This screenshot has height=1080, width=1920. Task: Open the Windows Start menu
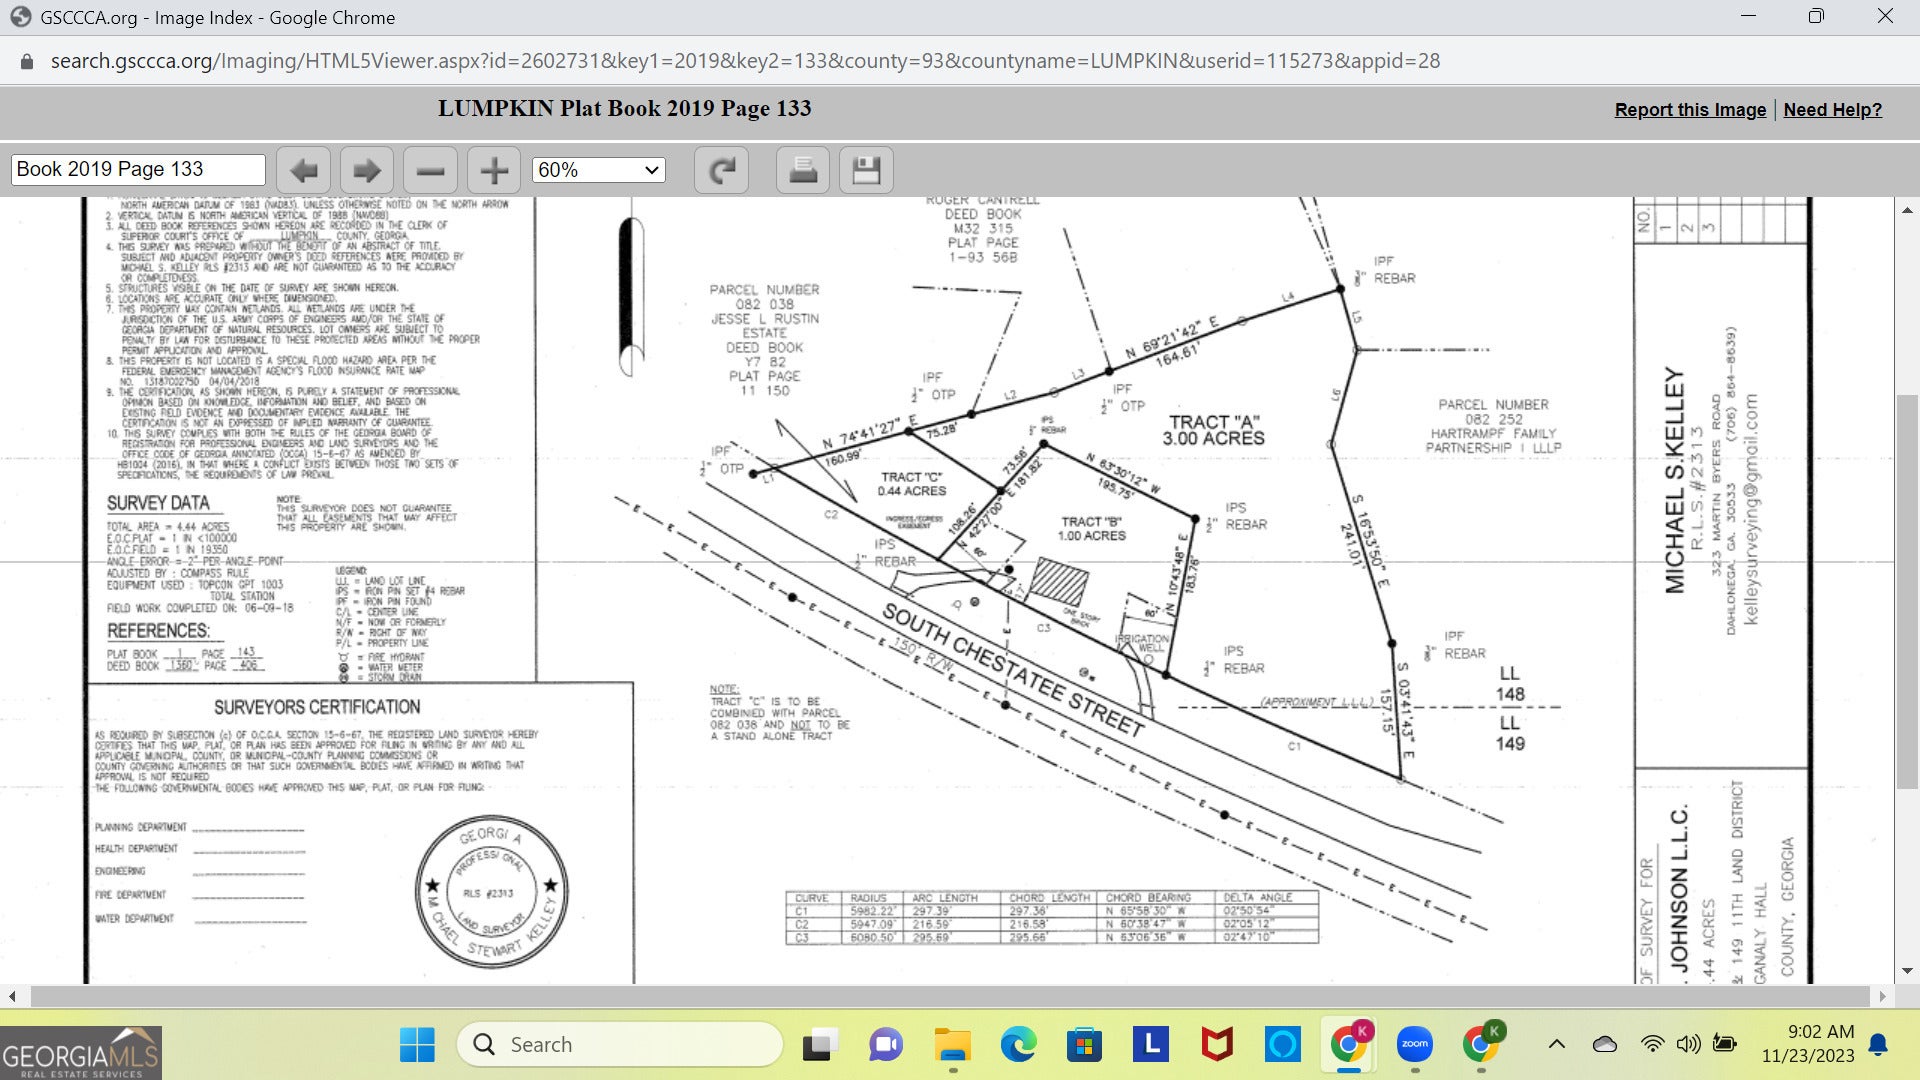417,1045
